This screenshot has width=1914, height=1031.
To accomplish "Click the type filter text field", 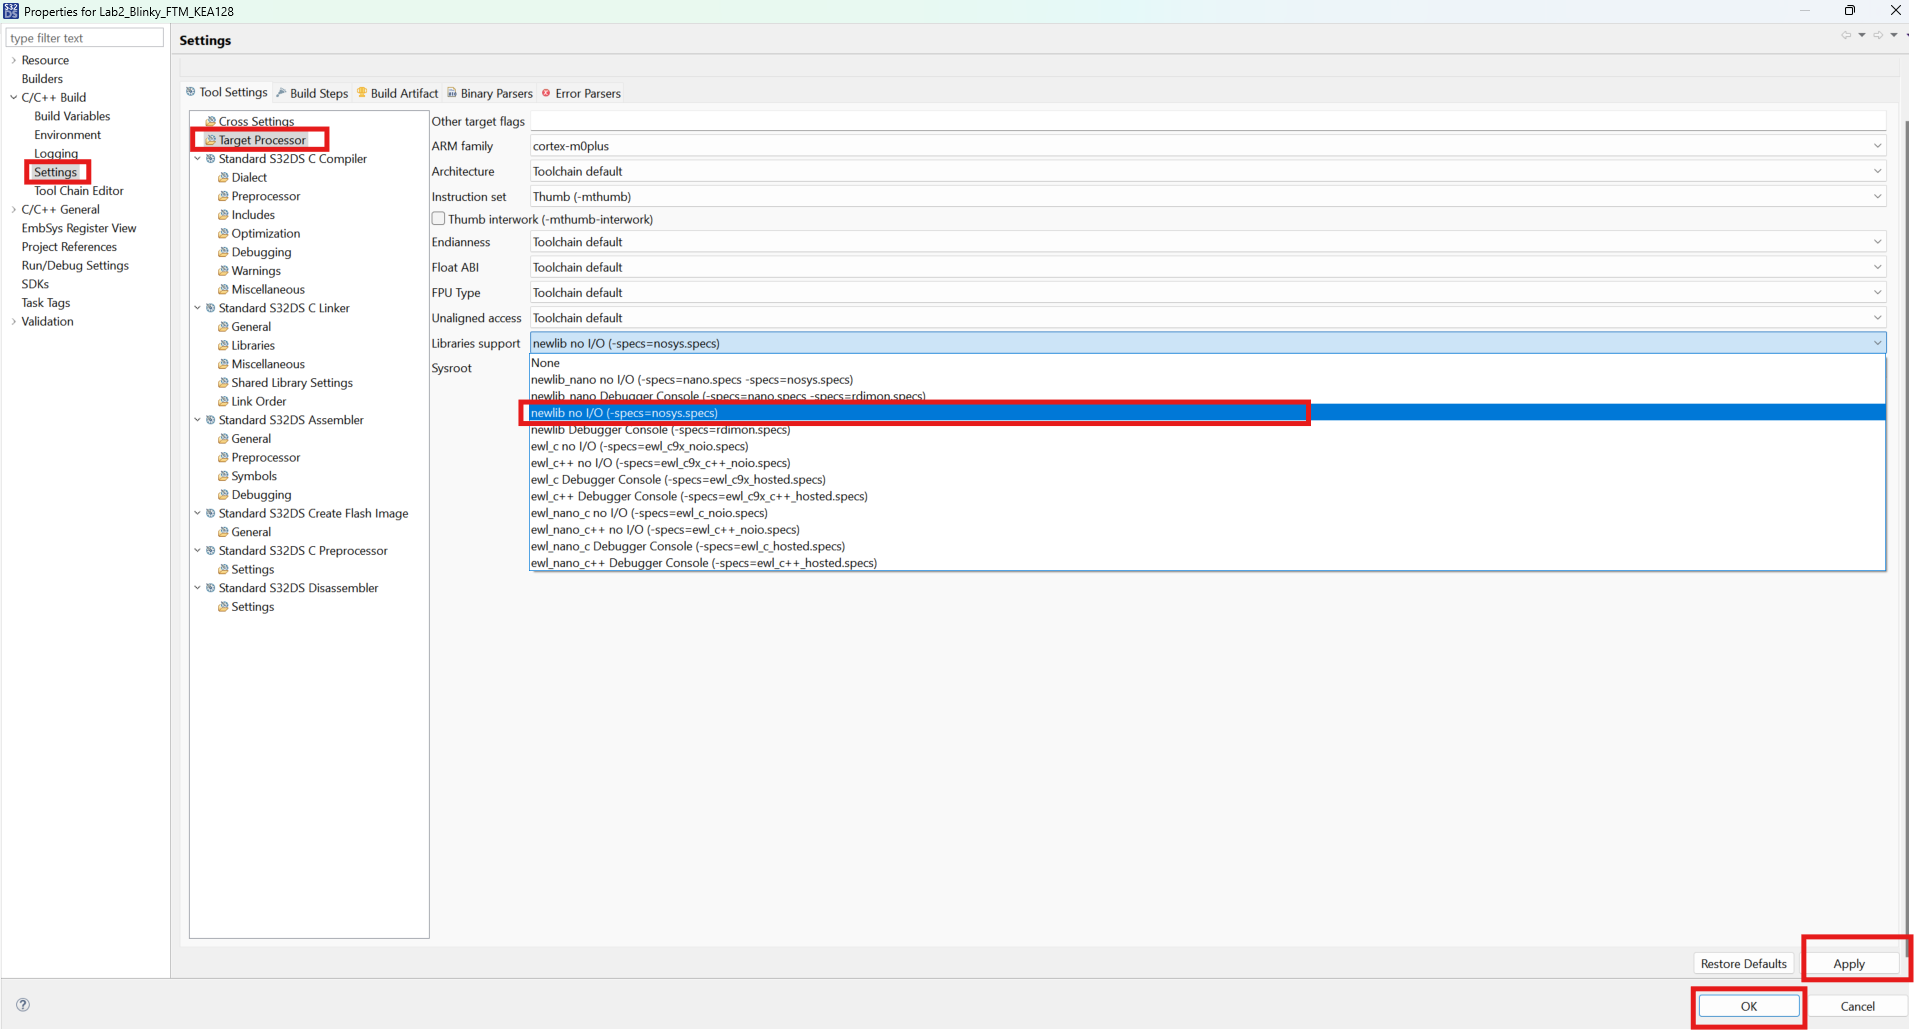I will tap(84, 37).
